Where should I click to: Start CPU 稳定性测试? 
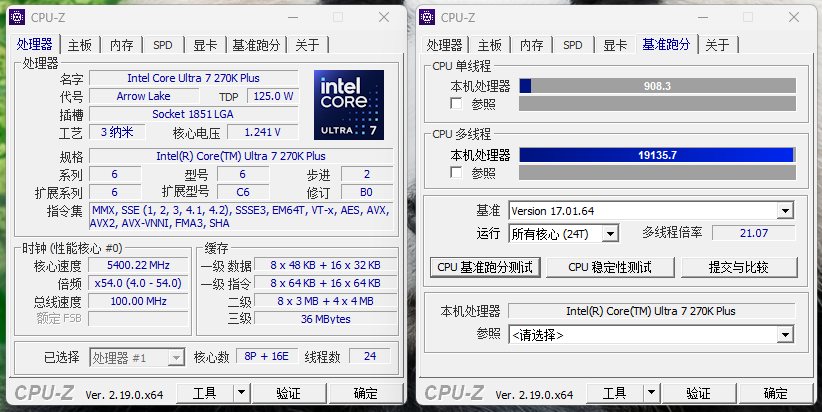click(610, 267)
